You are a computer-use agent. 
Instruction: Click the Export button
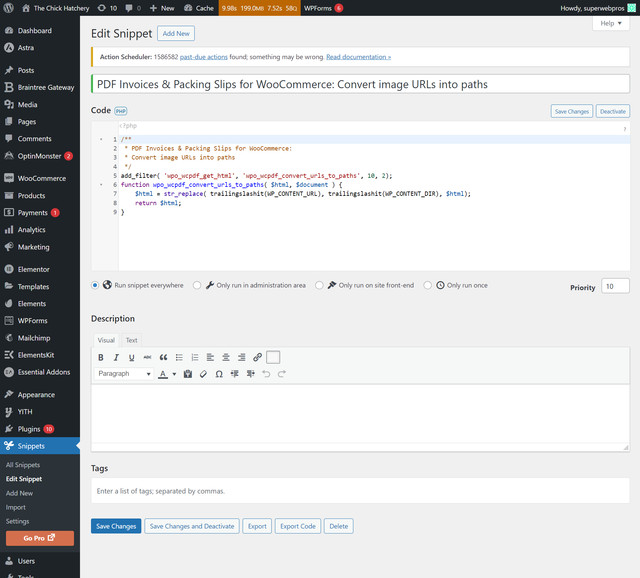tap(257, 526)
